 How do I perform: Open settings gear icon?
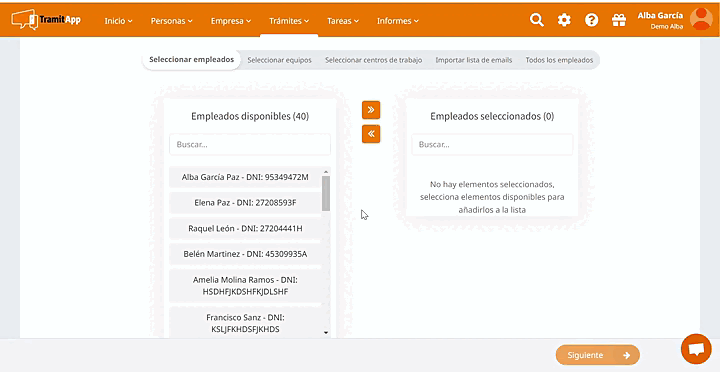(564, 20)
